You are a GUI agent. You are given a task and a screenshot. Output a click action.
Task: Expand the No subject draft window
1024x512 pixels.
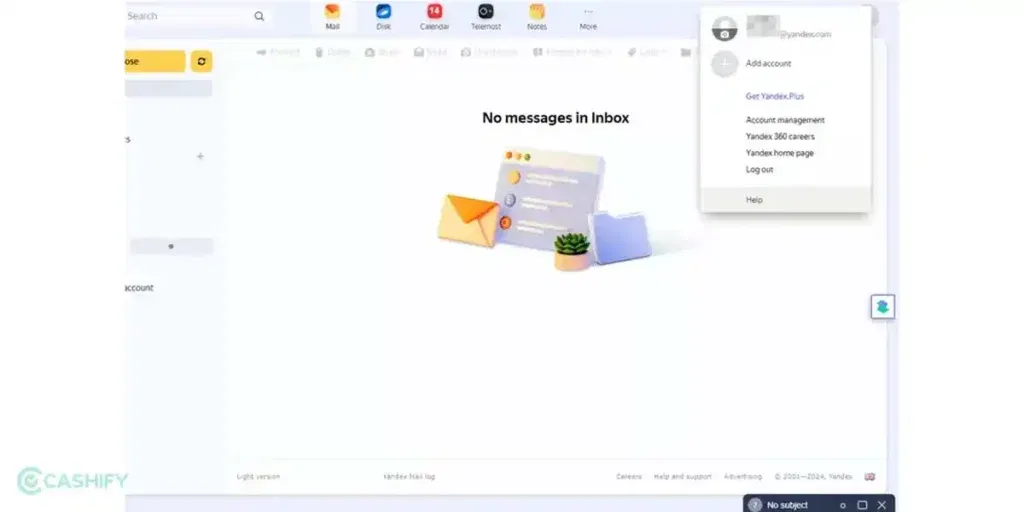click(862, 505)
